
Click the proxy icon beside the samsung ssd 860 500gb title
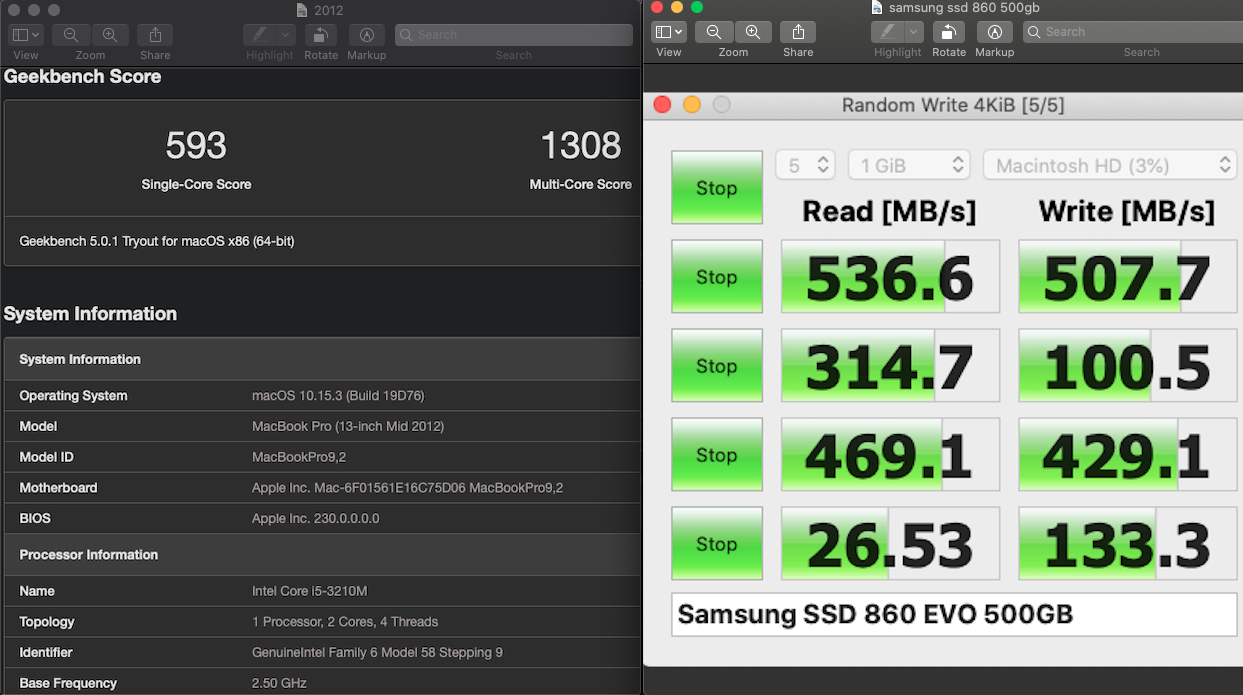pyautogui.click(x=877, y=7)
